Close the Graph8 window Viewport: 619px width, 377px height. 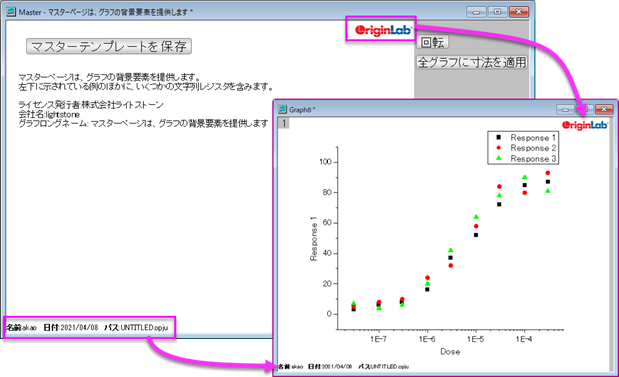click(604, 109)
